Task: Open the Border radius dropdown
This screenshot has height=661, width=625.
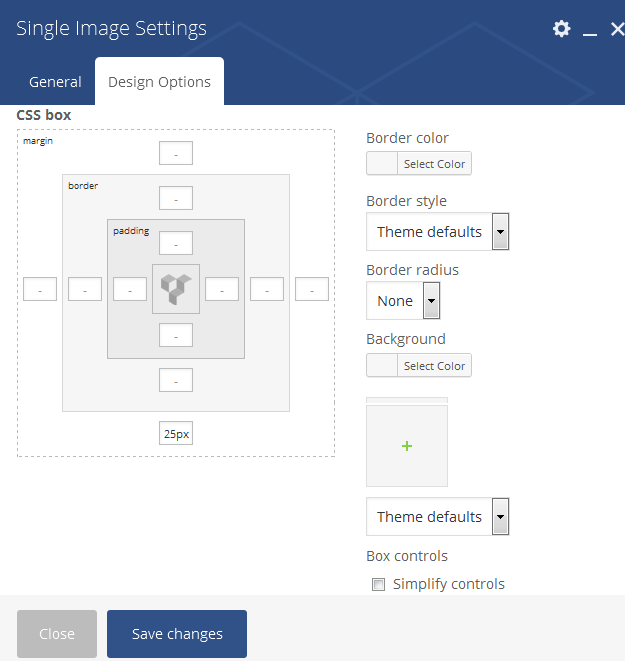Action: [403, 301]
